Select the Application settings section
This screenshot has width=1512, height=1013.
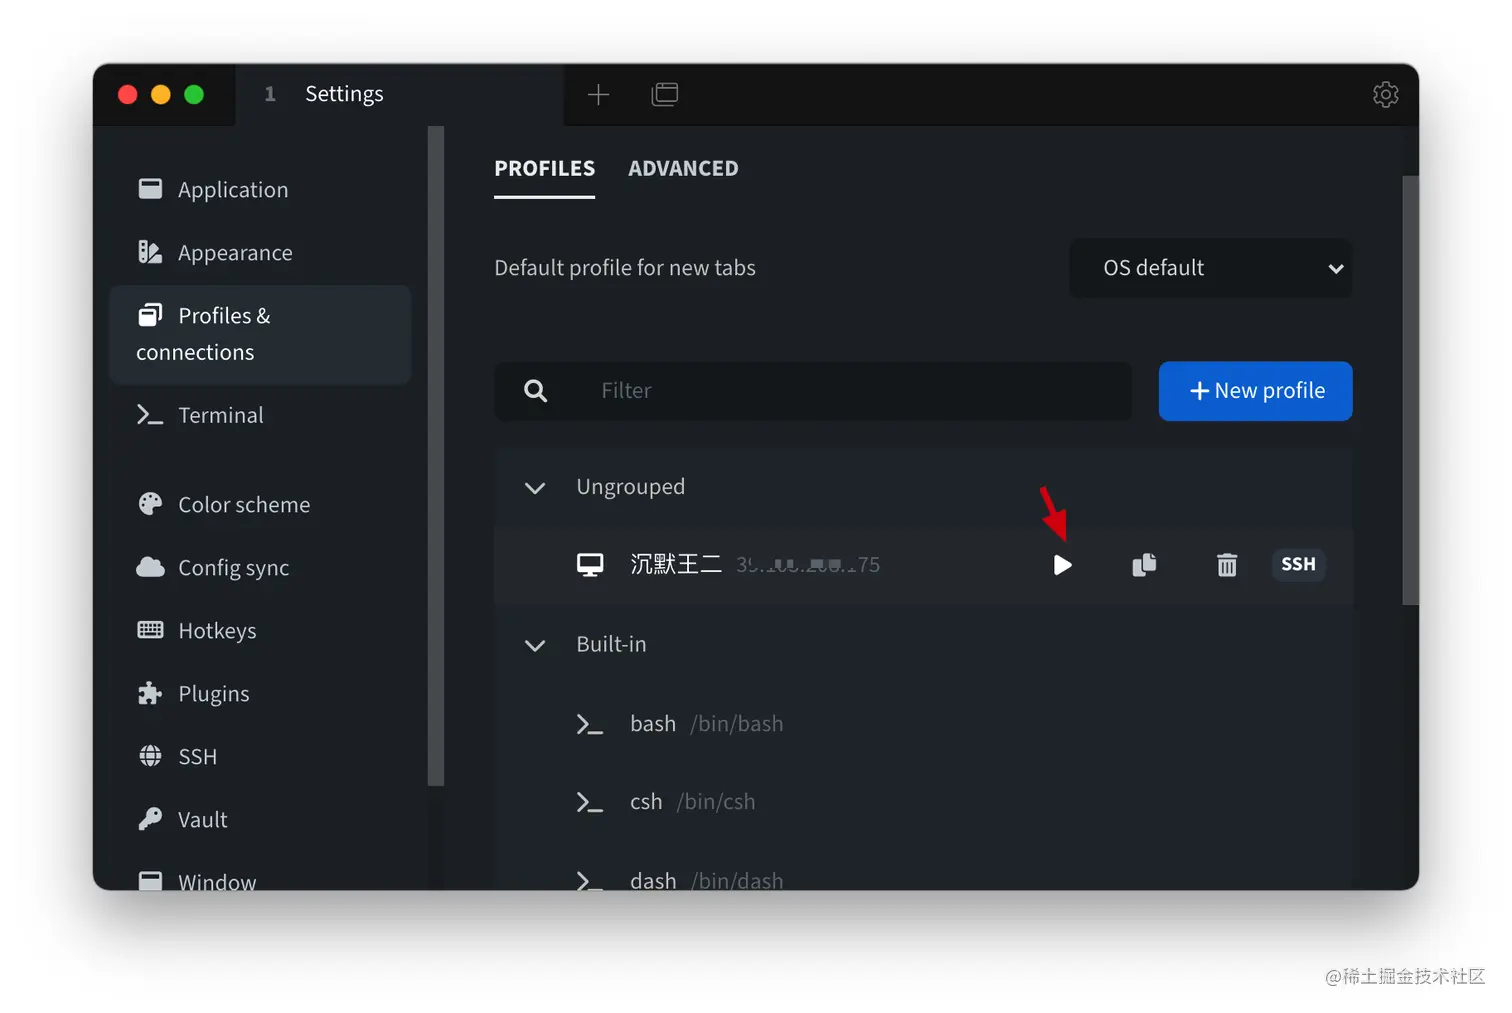pyautogui.click(x=260, y=190)
